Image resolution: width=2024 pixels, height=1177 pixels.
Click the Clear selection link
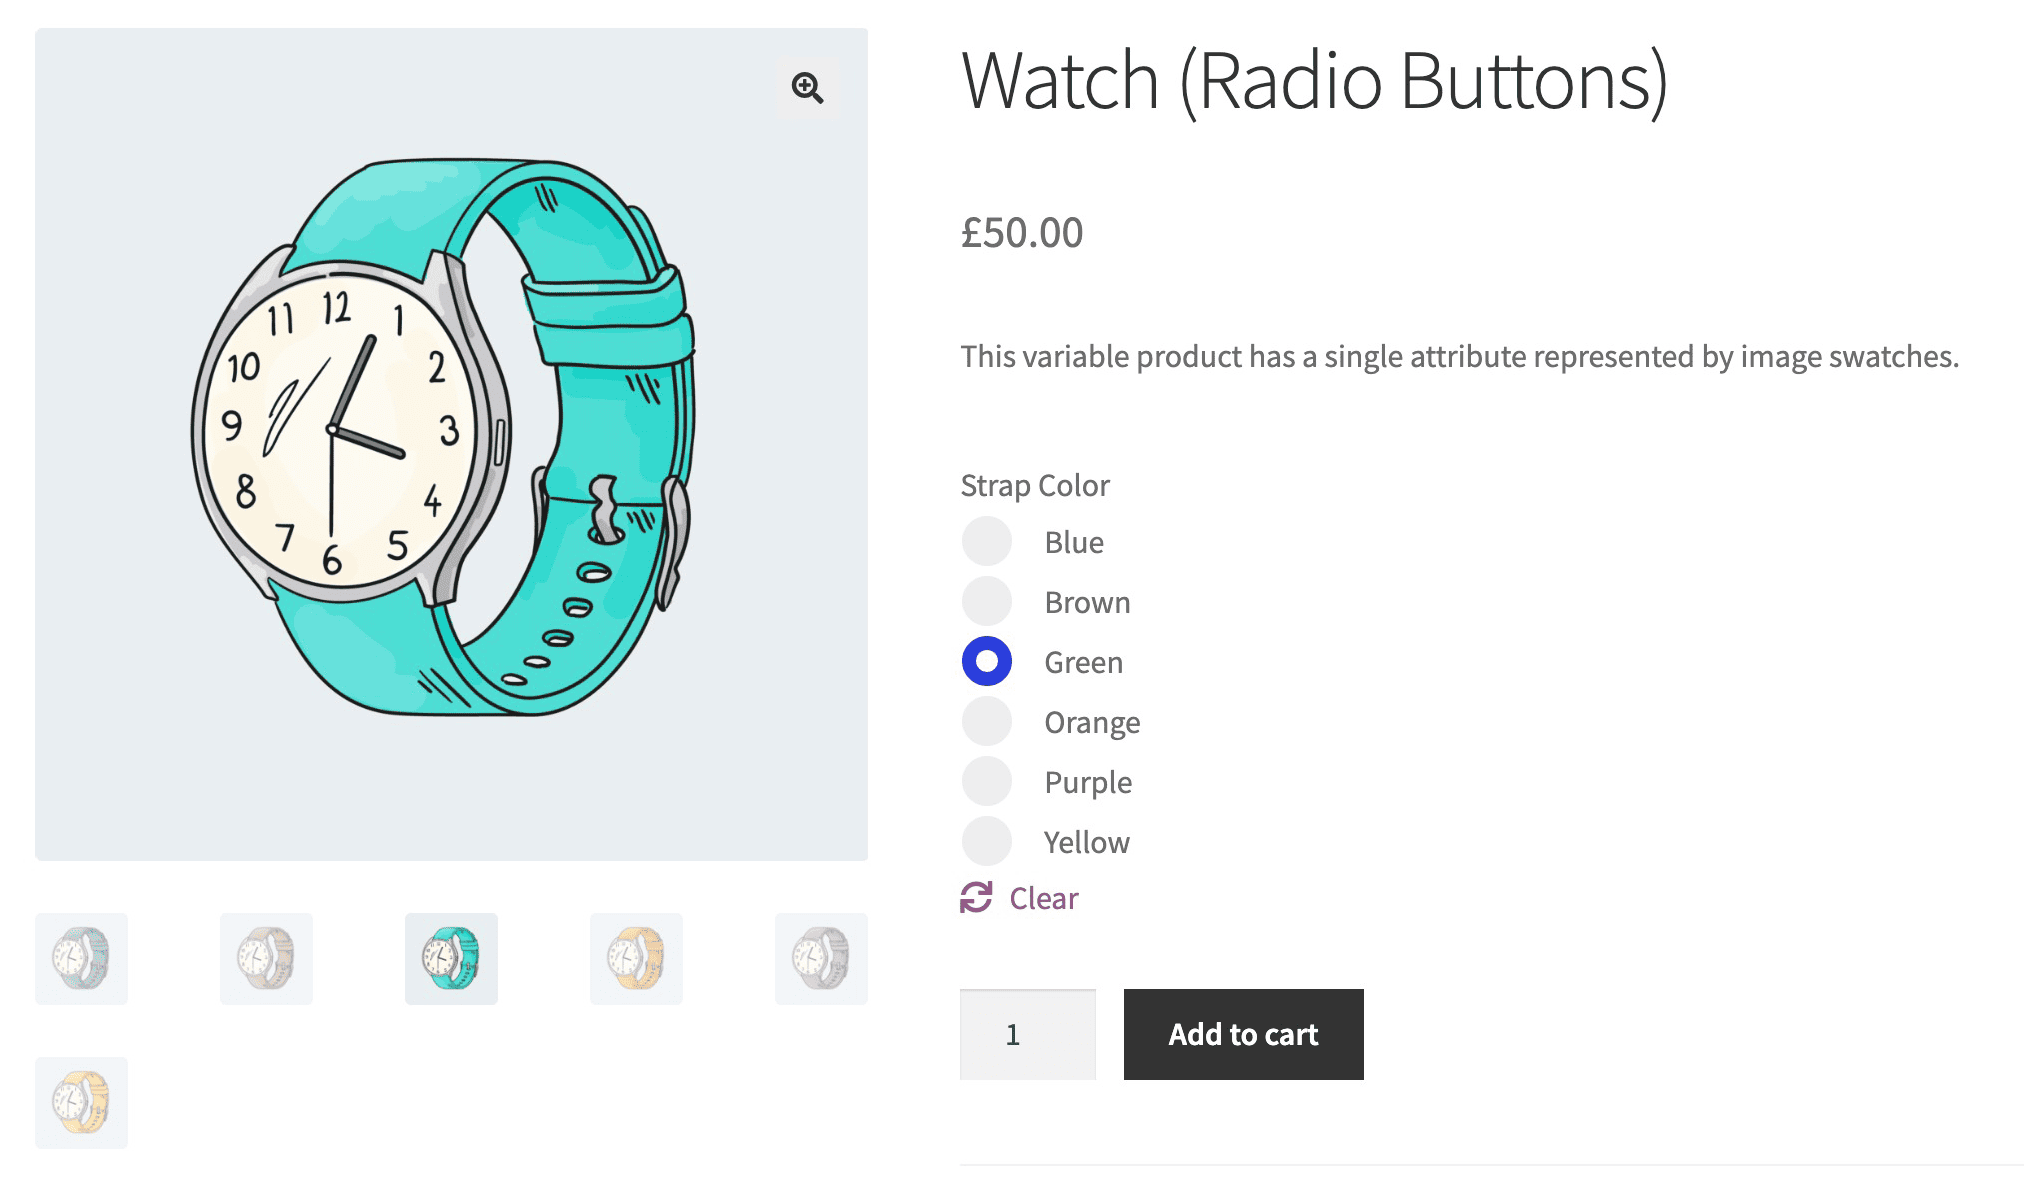pyautogui.click(x=1042, y=898)
